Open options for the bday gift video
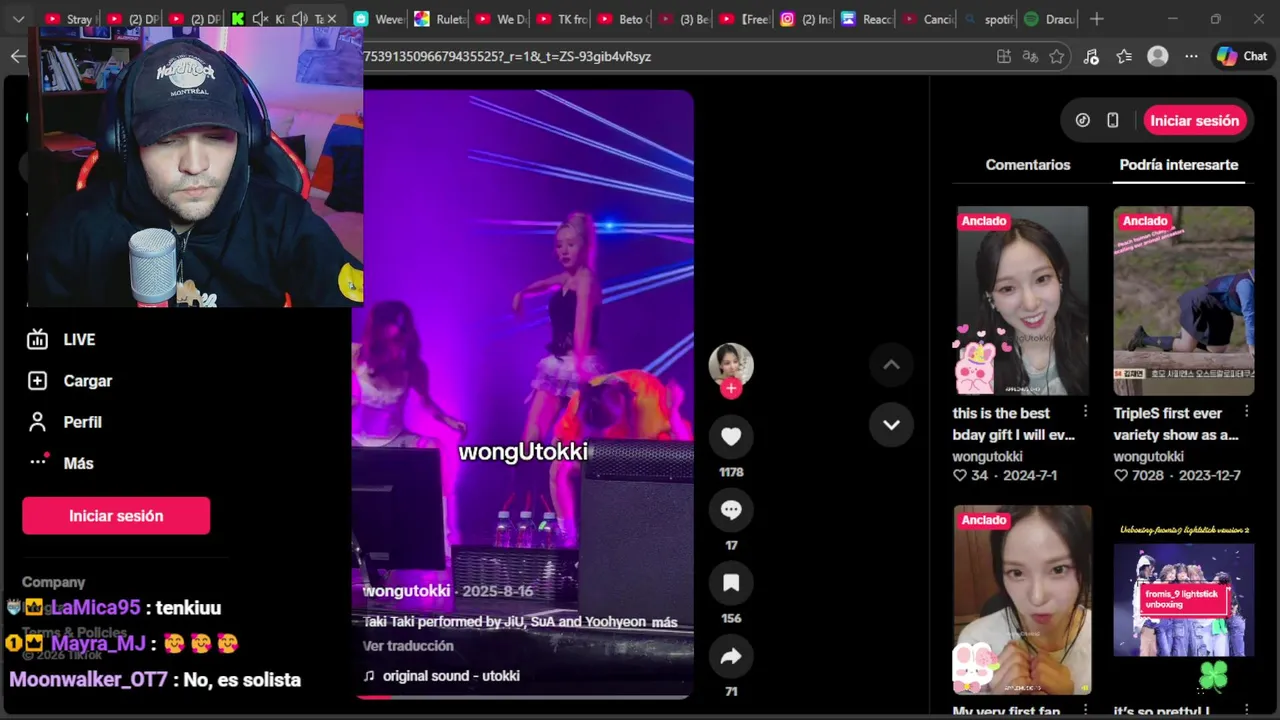 click(x=1085, y=412)
